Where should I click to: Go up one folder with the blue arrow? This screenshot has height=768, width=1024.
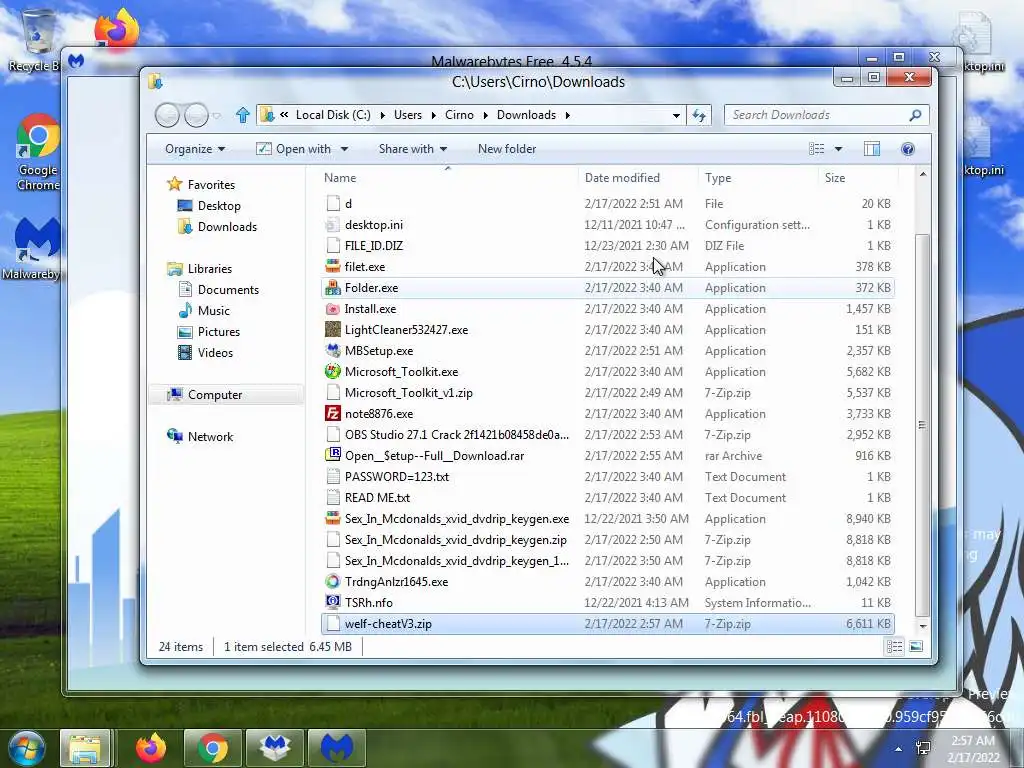(242, 115)
